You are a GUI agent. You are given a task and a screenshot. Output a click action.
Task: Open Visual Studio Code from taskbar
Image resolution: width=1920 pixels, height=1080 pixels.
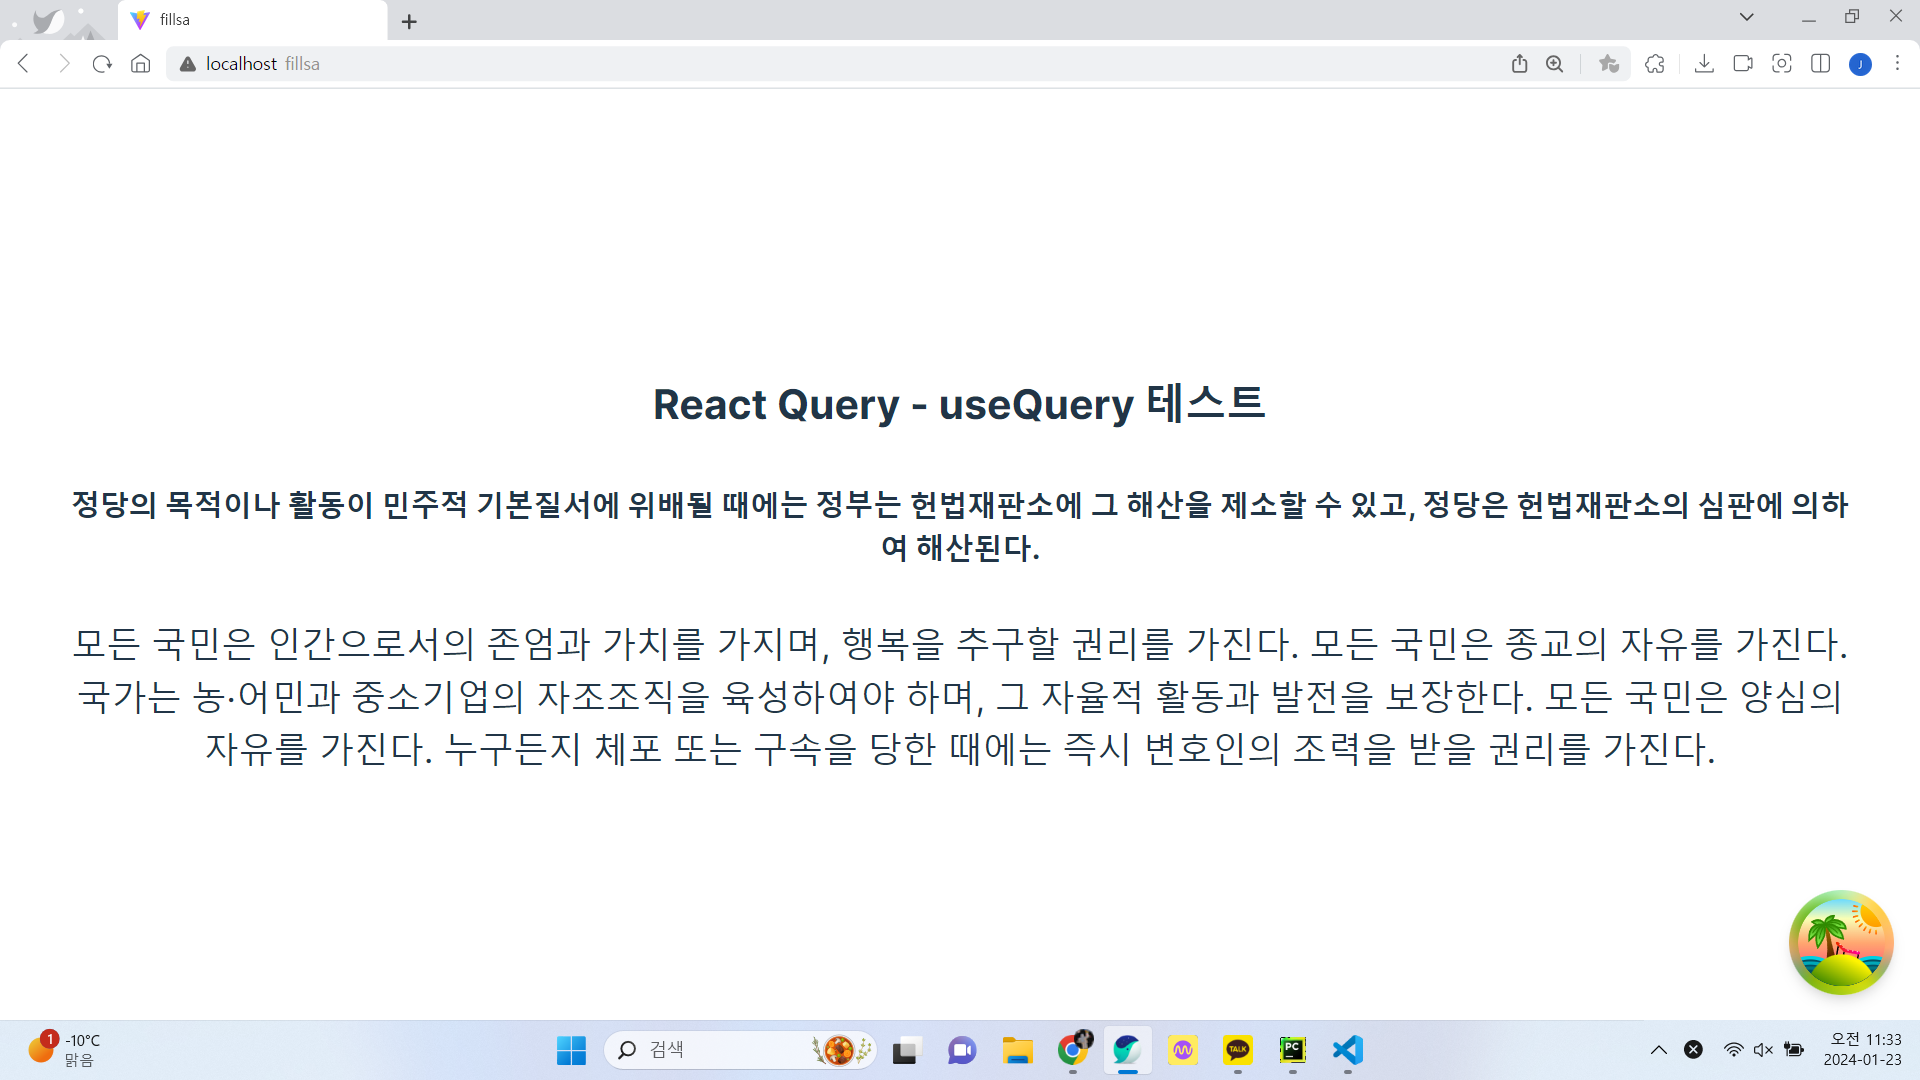[1347, 1050]
